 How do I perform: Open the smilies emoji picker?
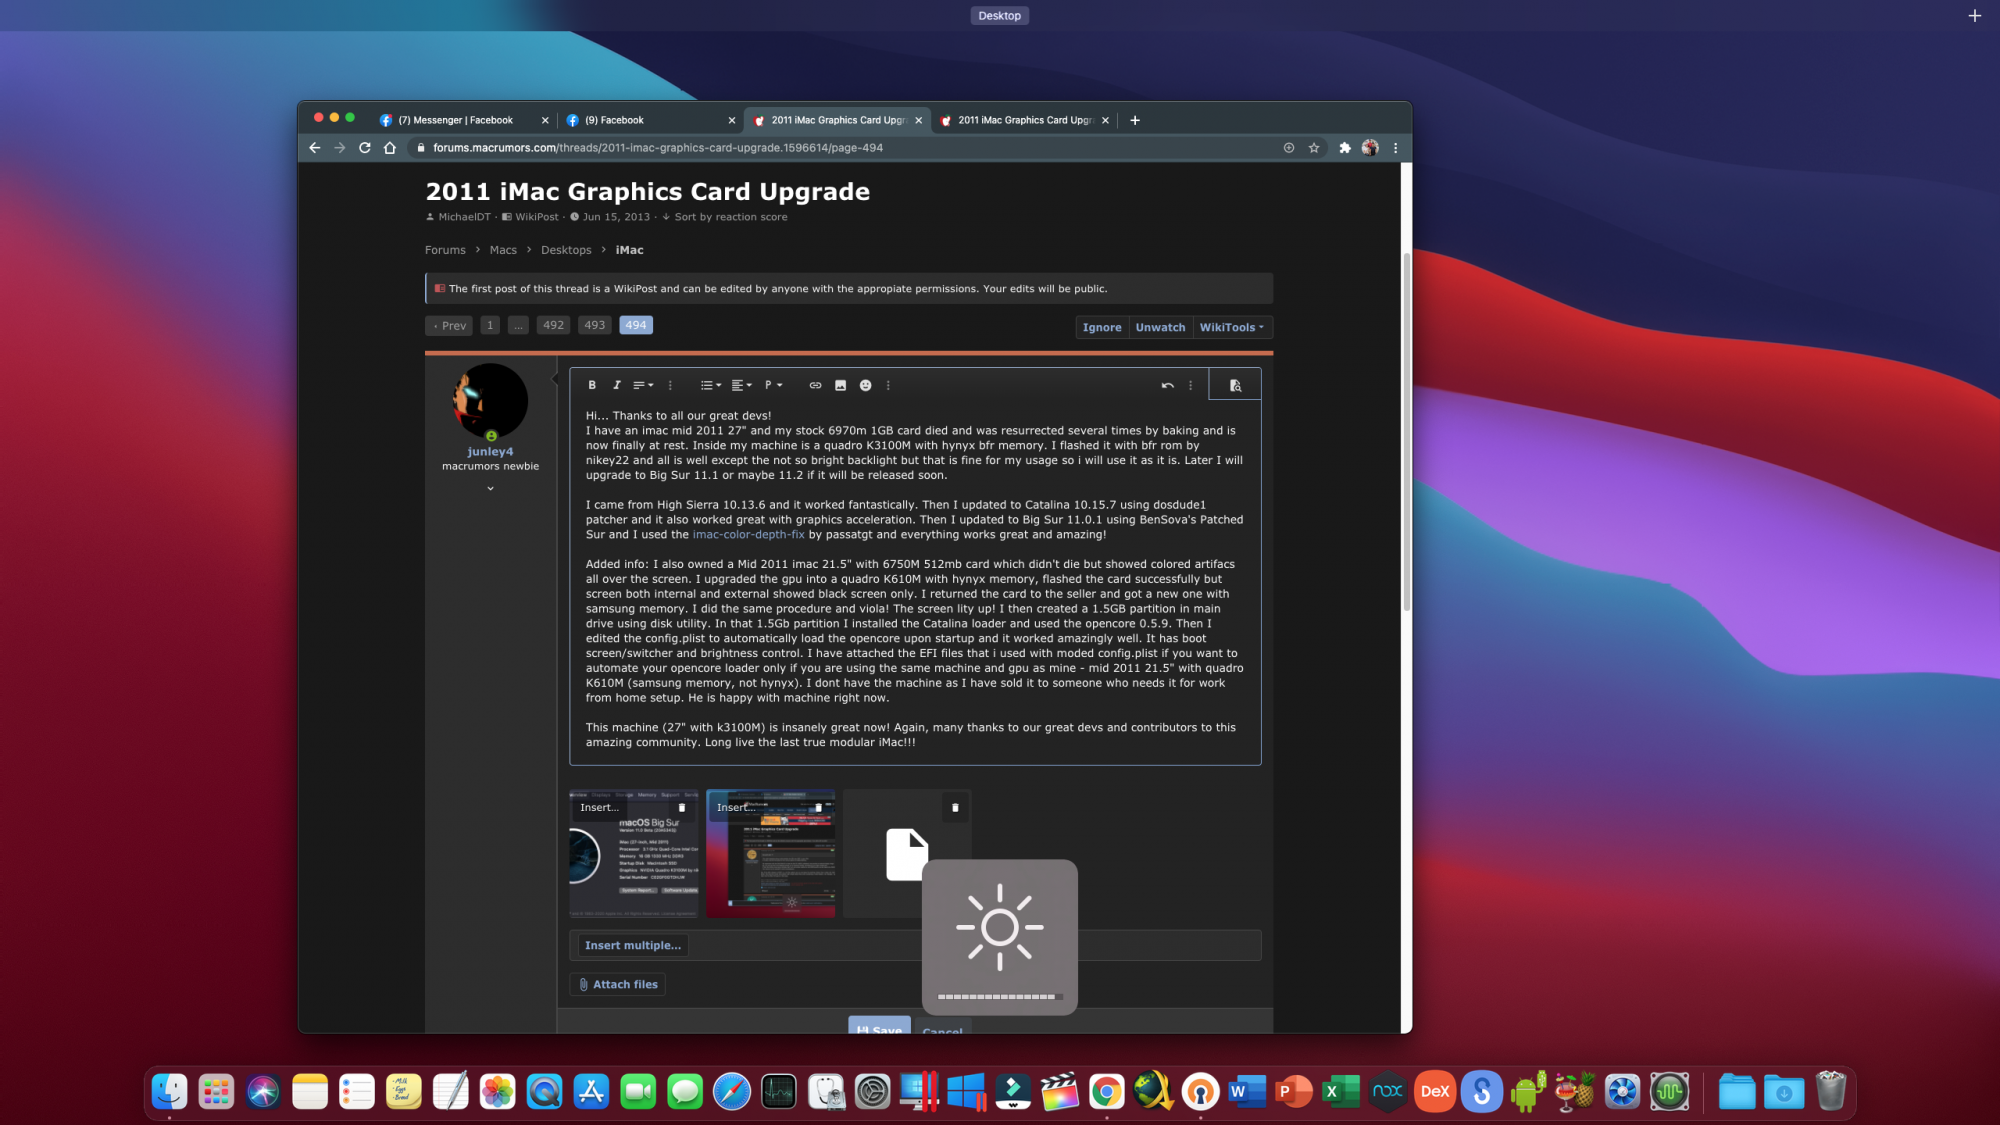point(865,385)
